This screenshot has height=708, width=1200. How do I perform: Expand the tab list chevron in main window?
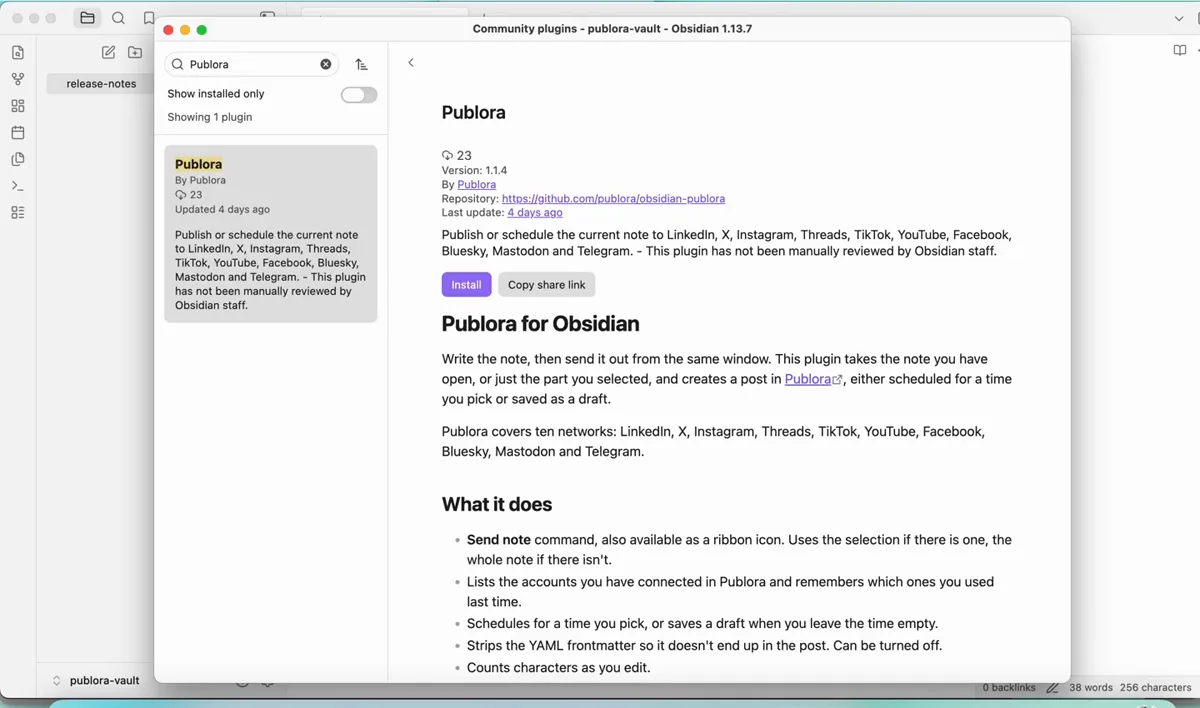(1179, 18)
